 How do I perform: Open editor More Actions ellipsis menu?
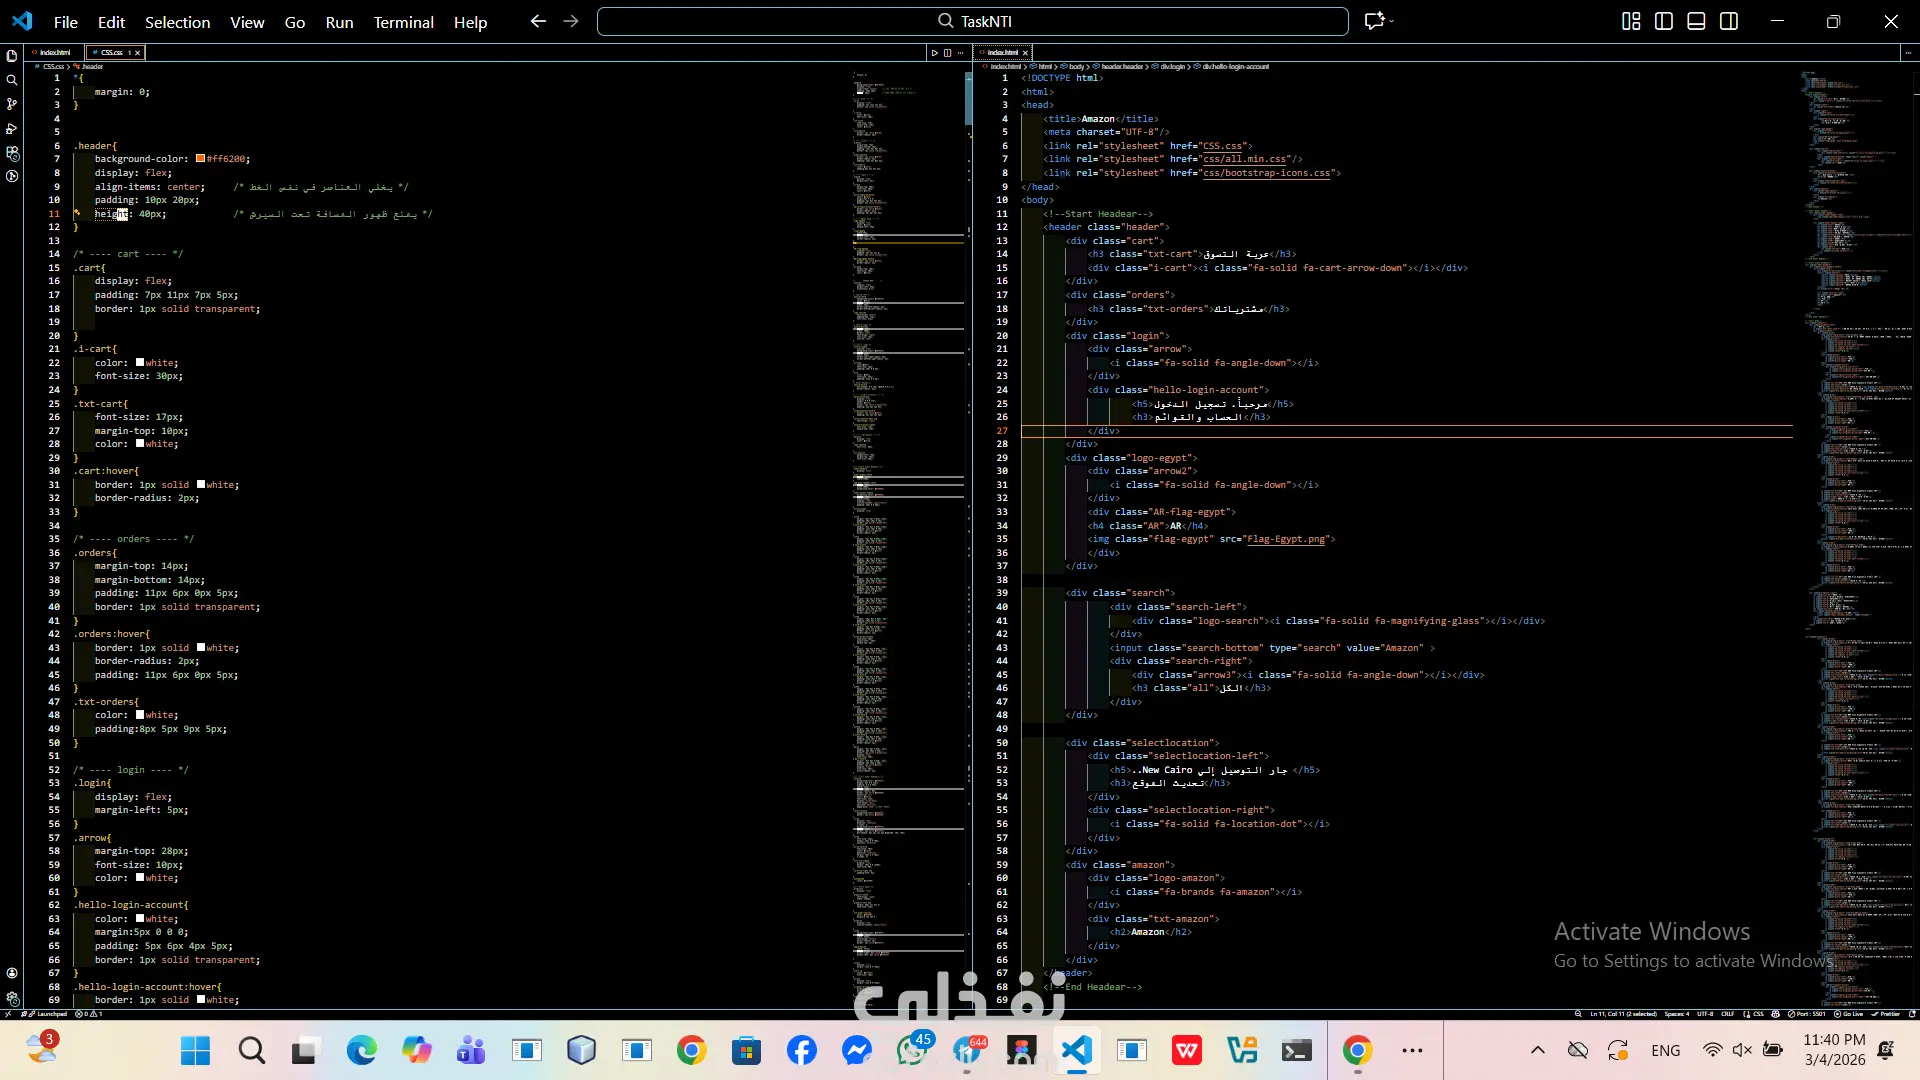(x=961, y=53)
